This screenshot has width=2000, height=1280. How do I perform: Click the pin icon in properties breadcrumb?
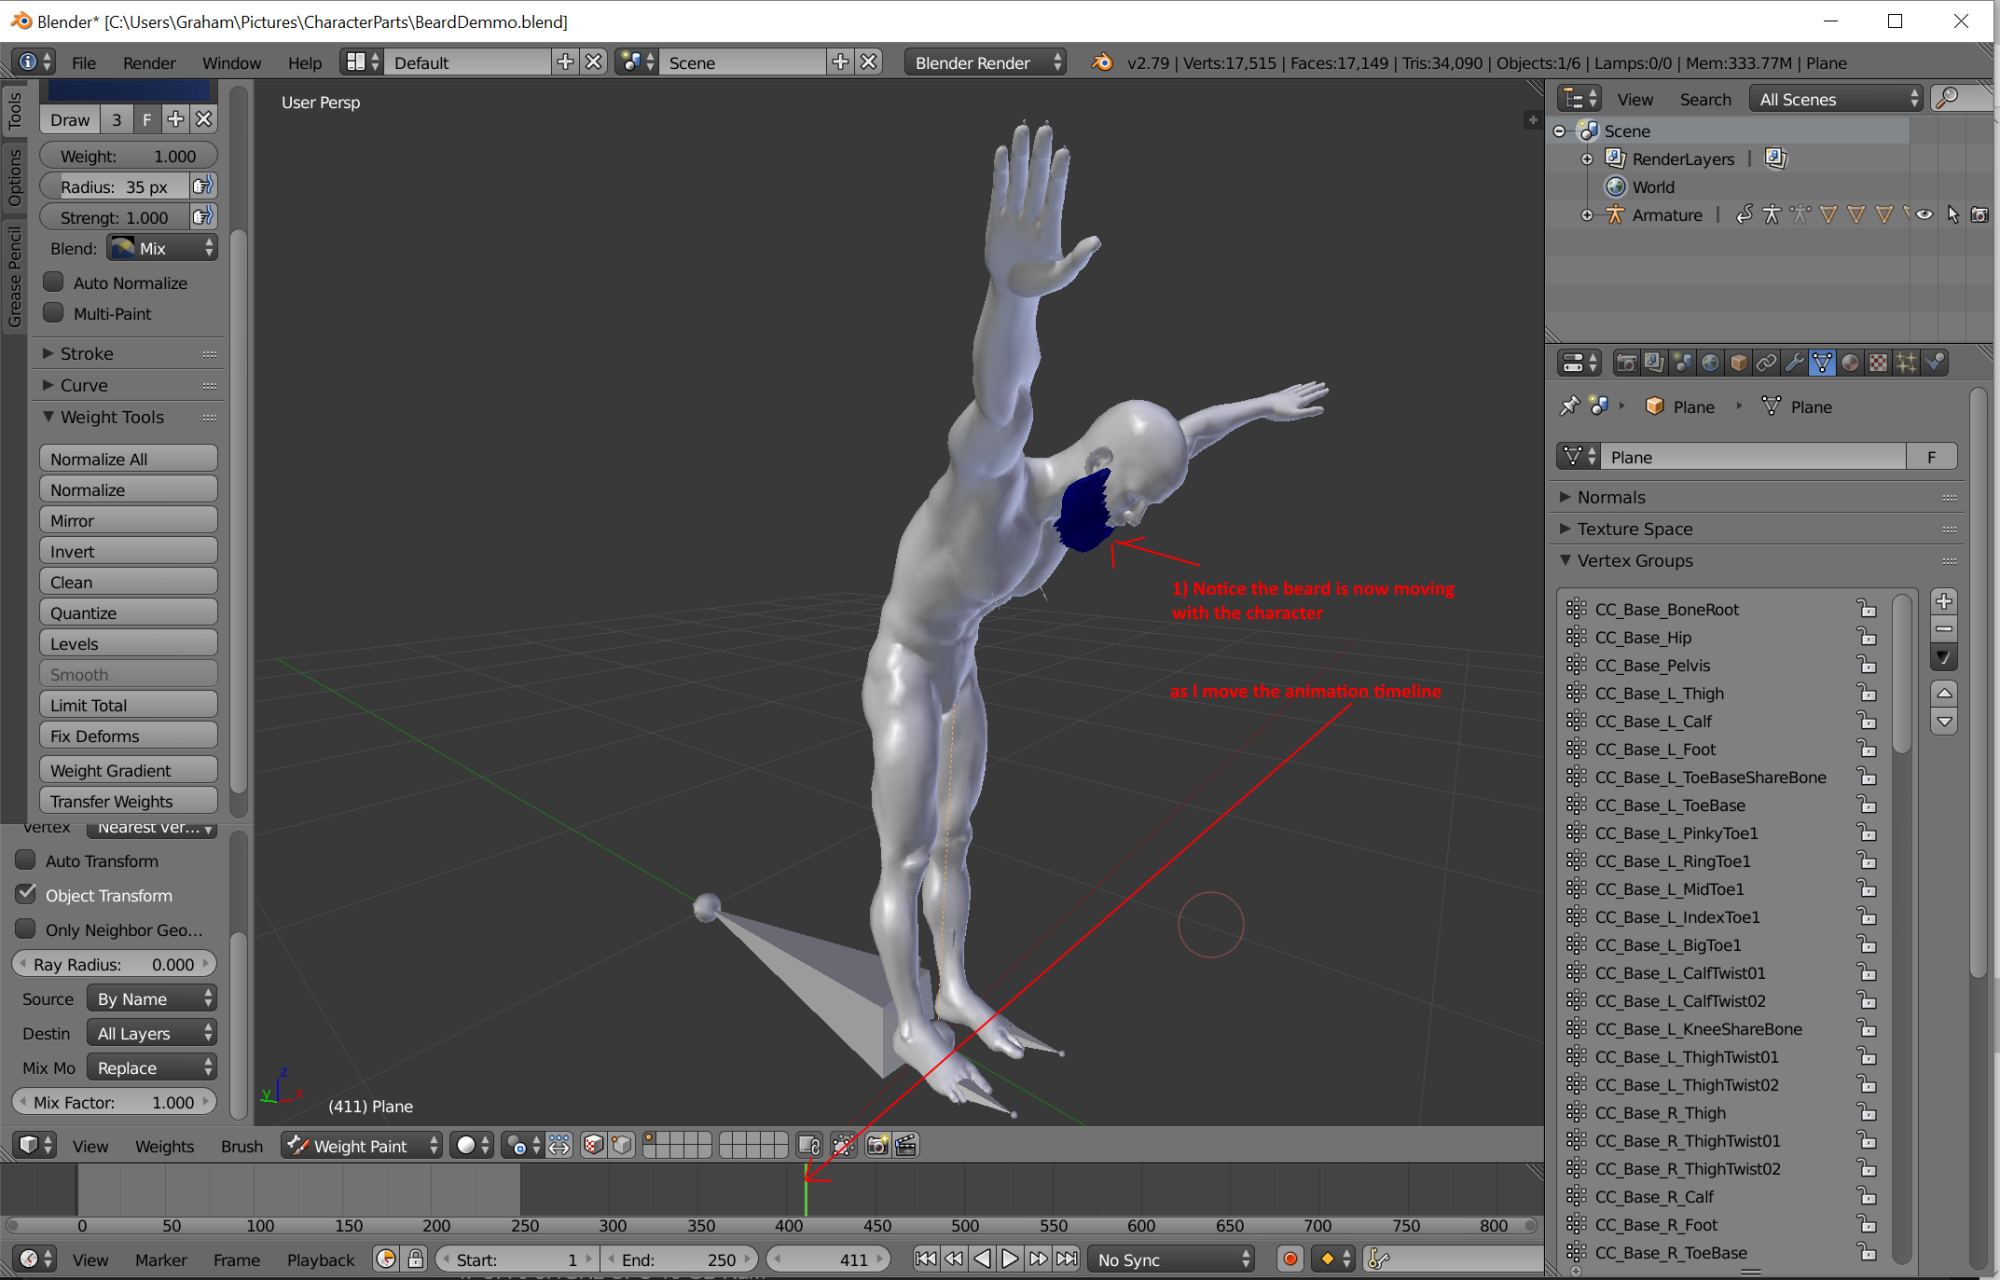[1569, 406]
